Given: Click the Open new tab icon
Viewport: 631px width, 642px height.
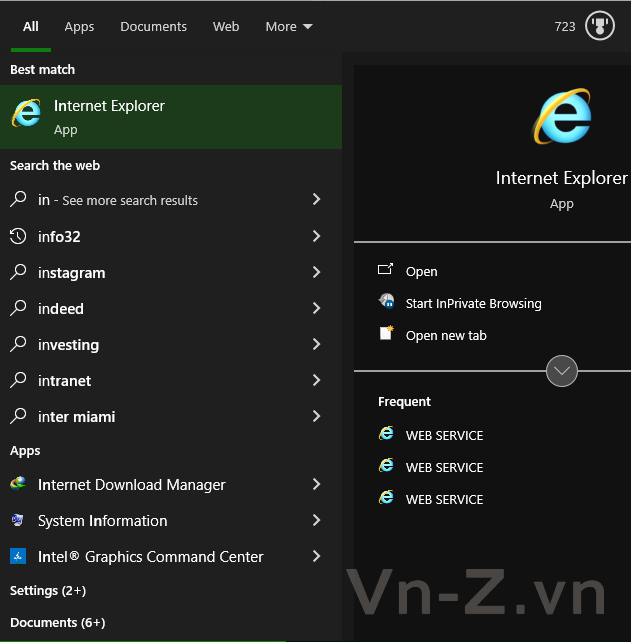Looking at the screenshot, I should point(386,334).
